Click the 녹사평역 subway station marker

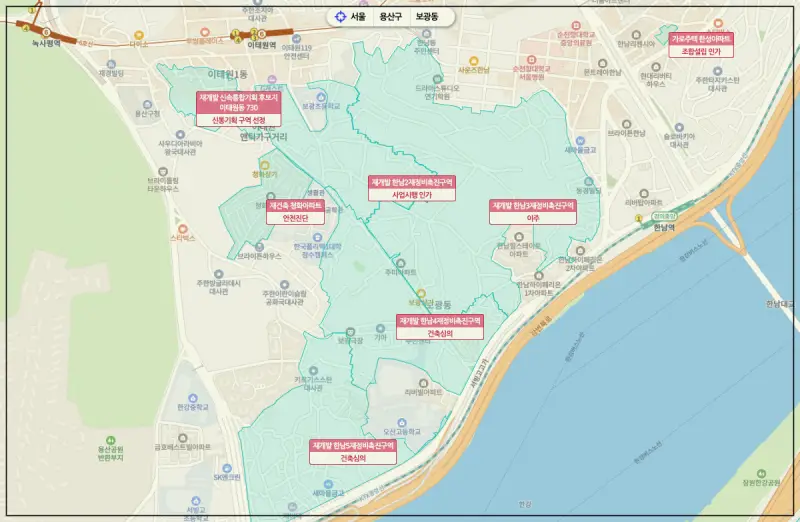[x=46, y=33]
